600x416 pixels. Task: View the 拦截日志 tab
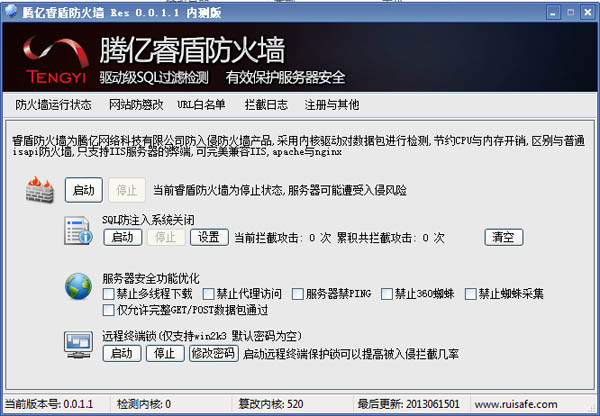pyautogui.click(x=266, y=105)
